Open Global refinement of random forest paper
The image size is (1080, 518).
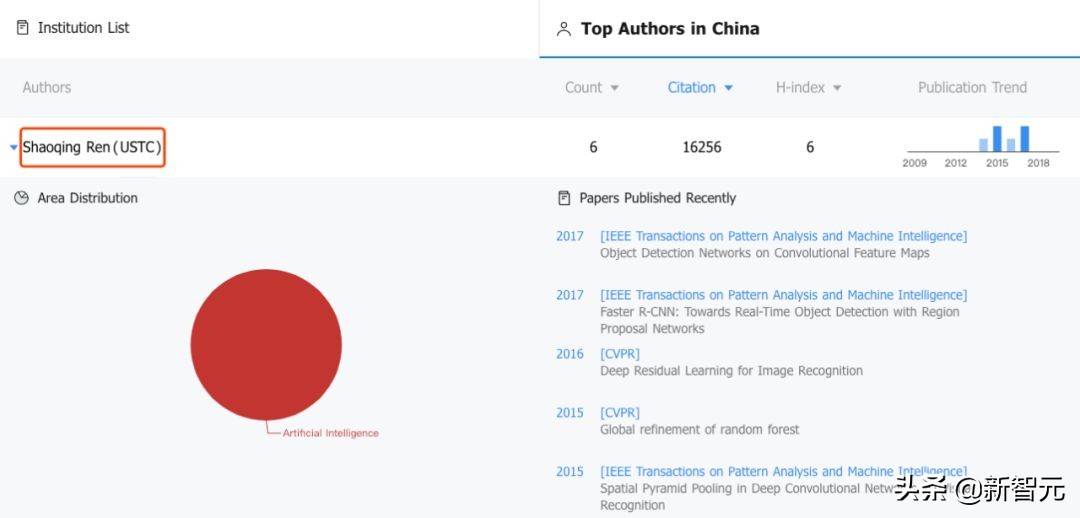click(699, 430)
